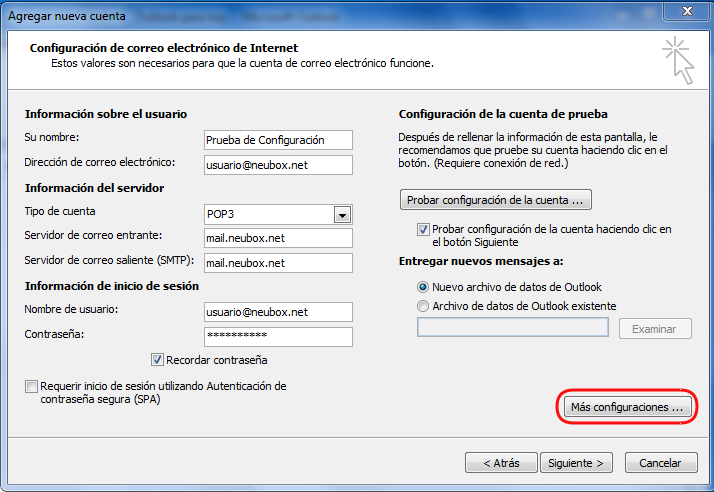Toggle the Recordar contraseña checkbox

[157, 360]
